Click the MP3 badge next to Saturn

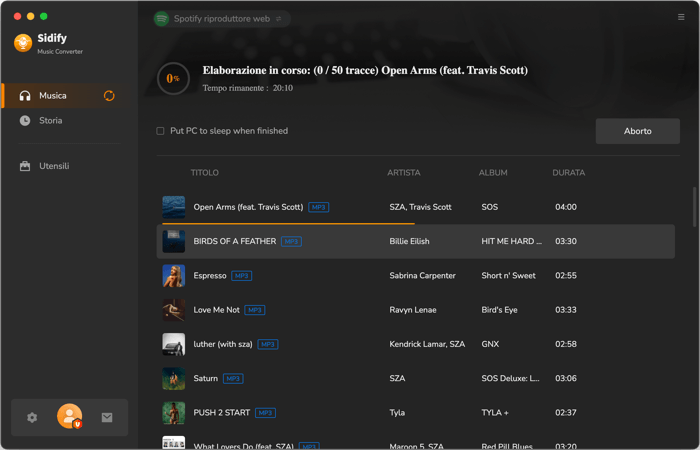[233, 379]
